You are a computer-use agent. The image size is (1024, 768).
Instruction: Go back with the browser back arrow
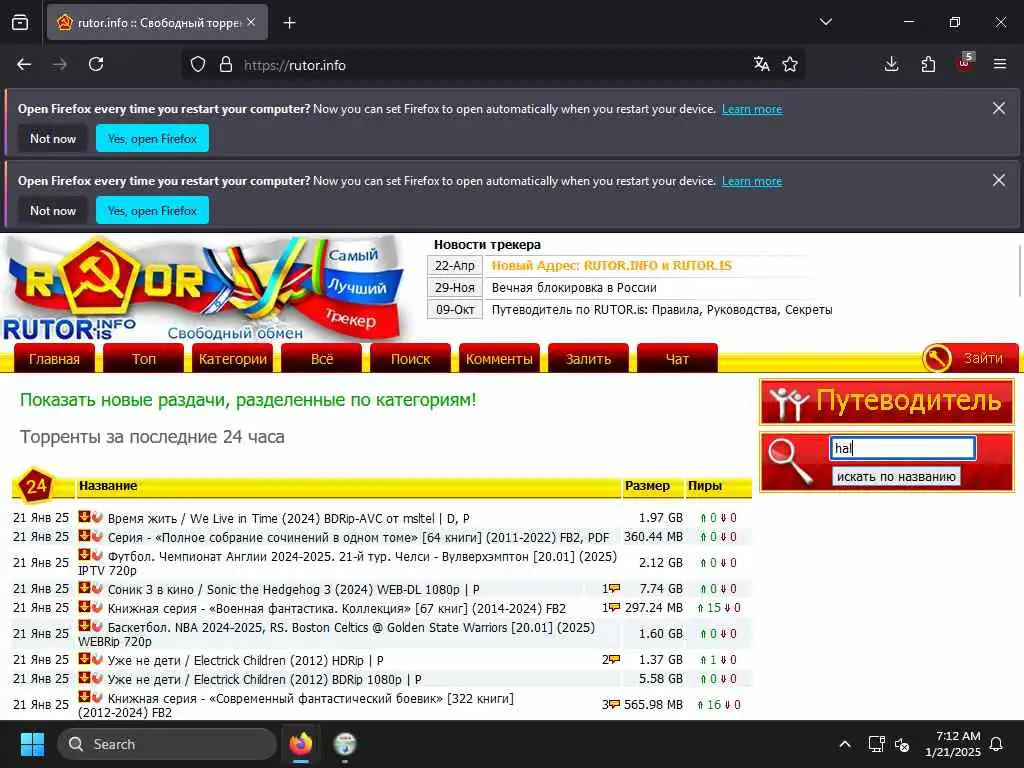pyautogui.click(x=24, y=64)
